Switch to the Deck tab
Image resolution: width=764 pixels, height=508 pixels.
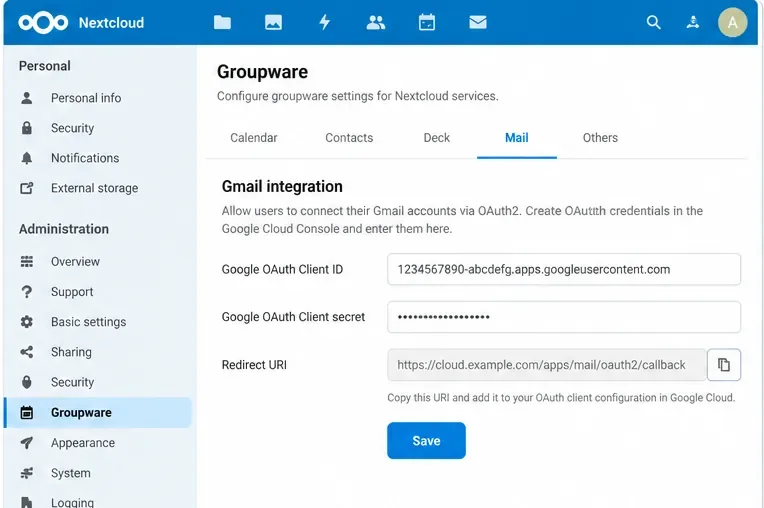(x=437, y=138)
